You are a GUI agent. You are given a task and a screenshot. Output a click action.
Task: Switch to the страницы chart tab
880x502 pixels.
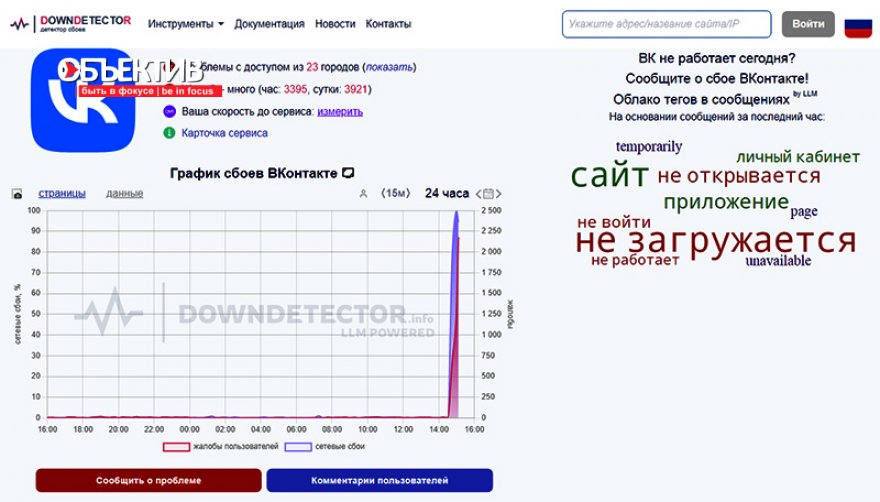pos(62,193)
